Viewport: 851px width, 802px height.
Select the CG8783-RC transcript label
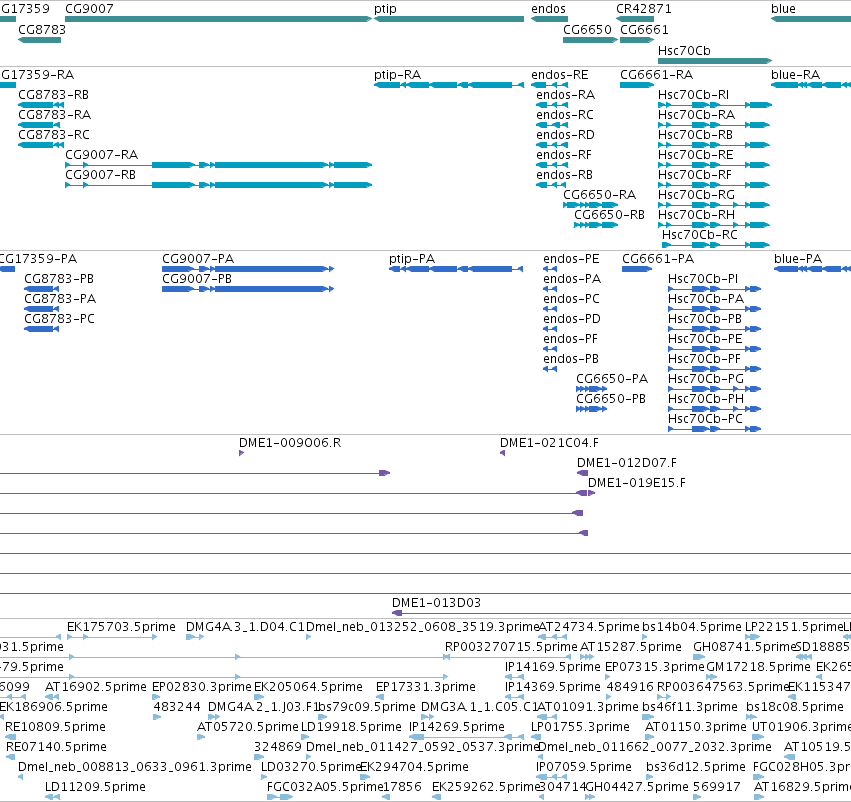(54, 135)
